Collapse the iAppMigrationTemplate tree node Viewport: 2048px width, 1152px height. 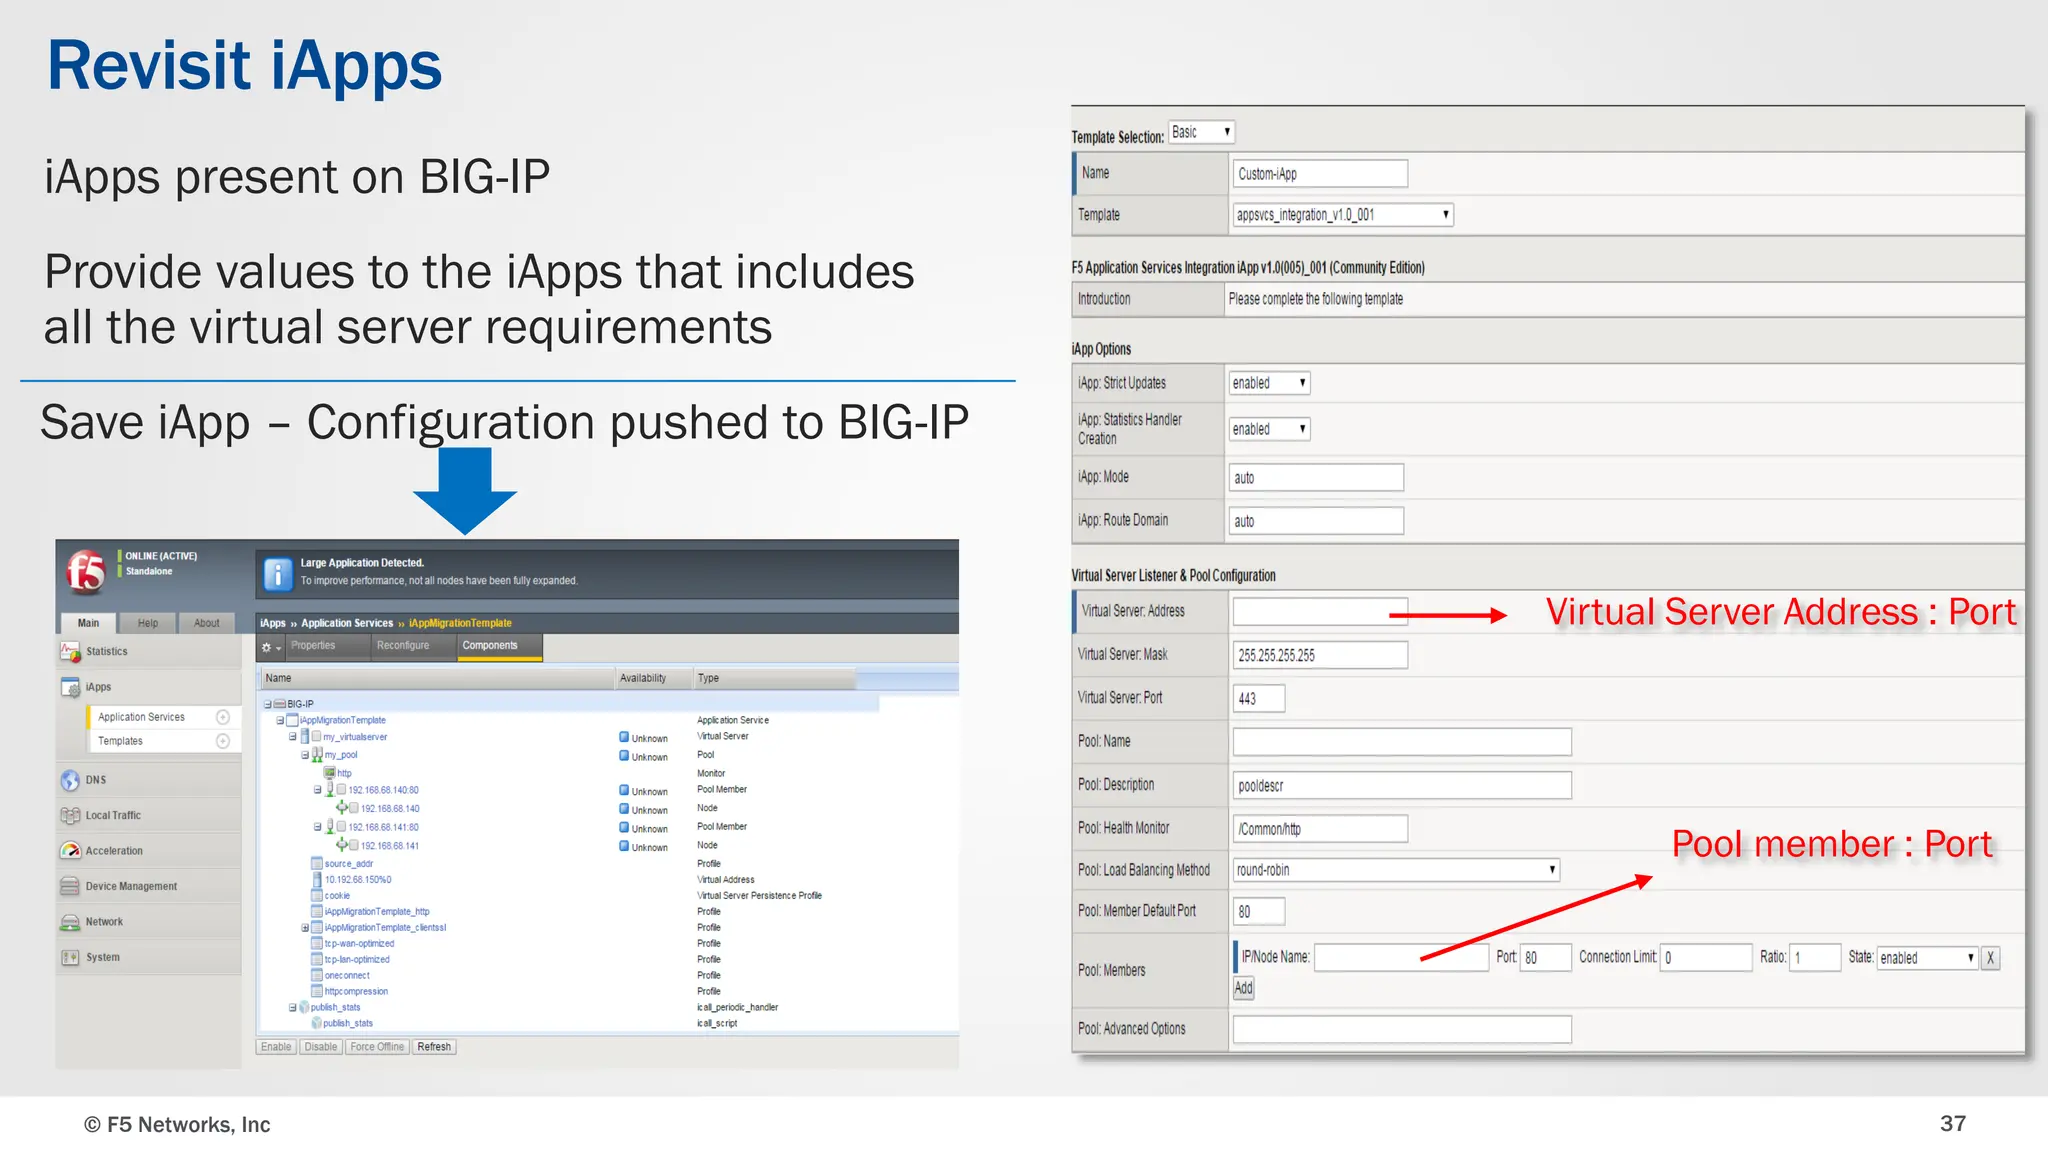click(281, 720)
